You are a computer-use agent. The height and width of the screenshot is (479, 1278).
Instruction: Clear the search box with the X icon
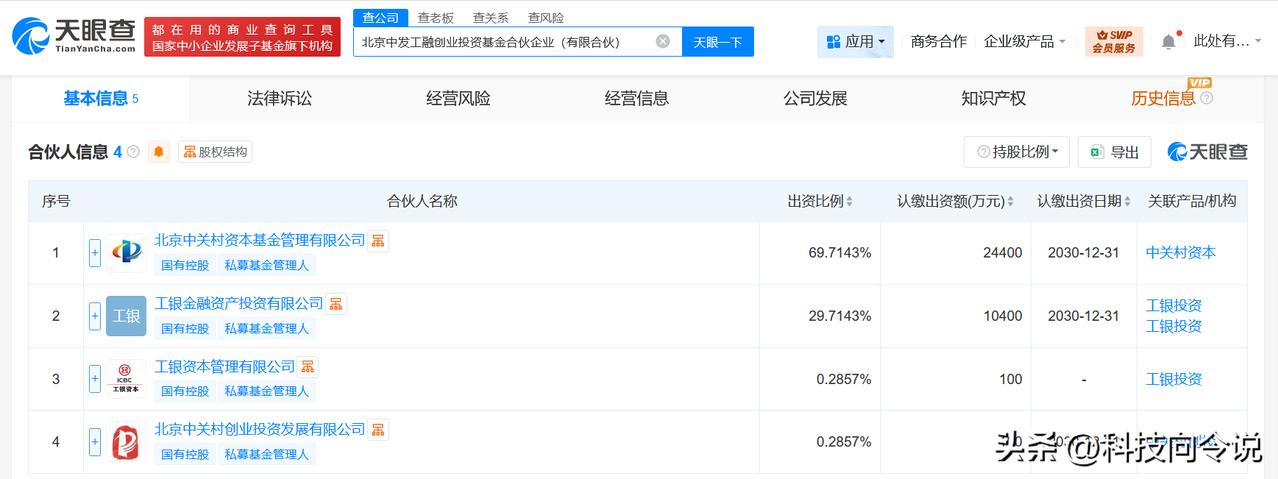pos(663,41)
